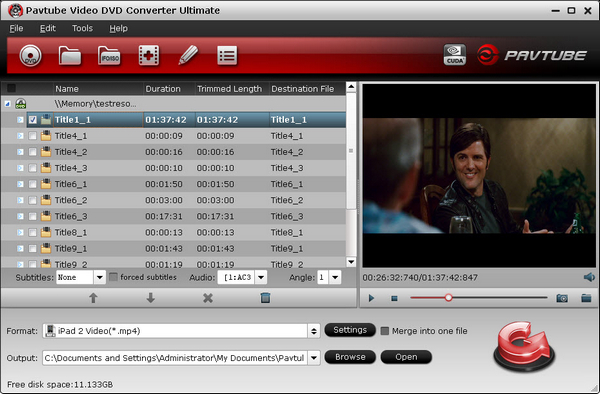Click the DVD source disc icon
The image size is (600, 394).
pyautogui.click(x=21, y=104)
